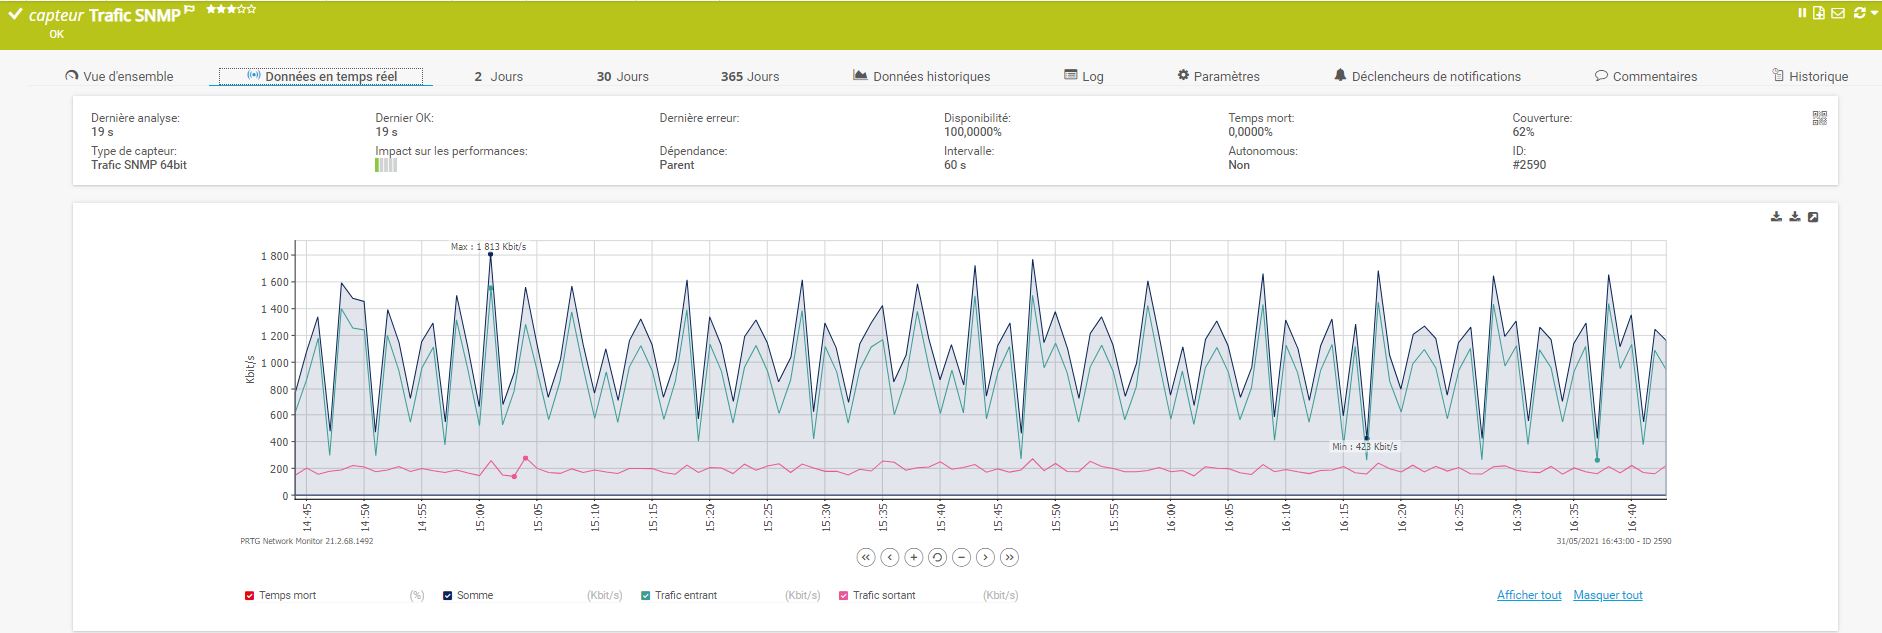
Task: Set priority with the fifth star
Action: coord(251,9)
